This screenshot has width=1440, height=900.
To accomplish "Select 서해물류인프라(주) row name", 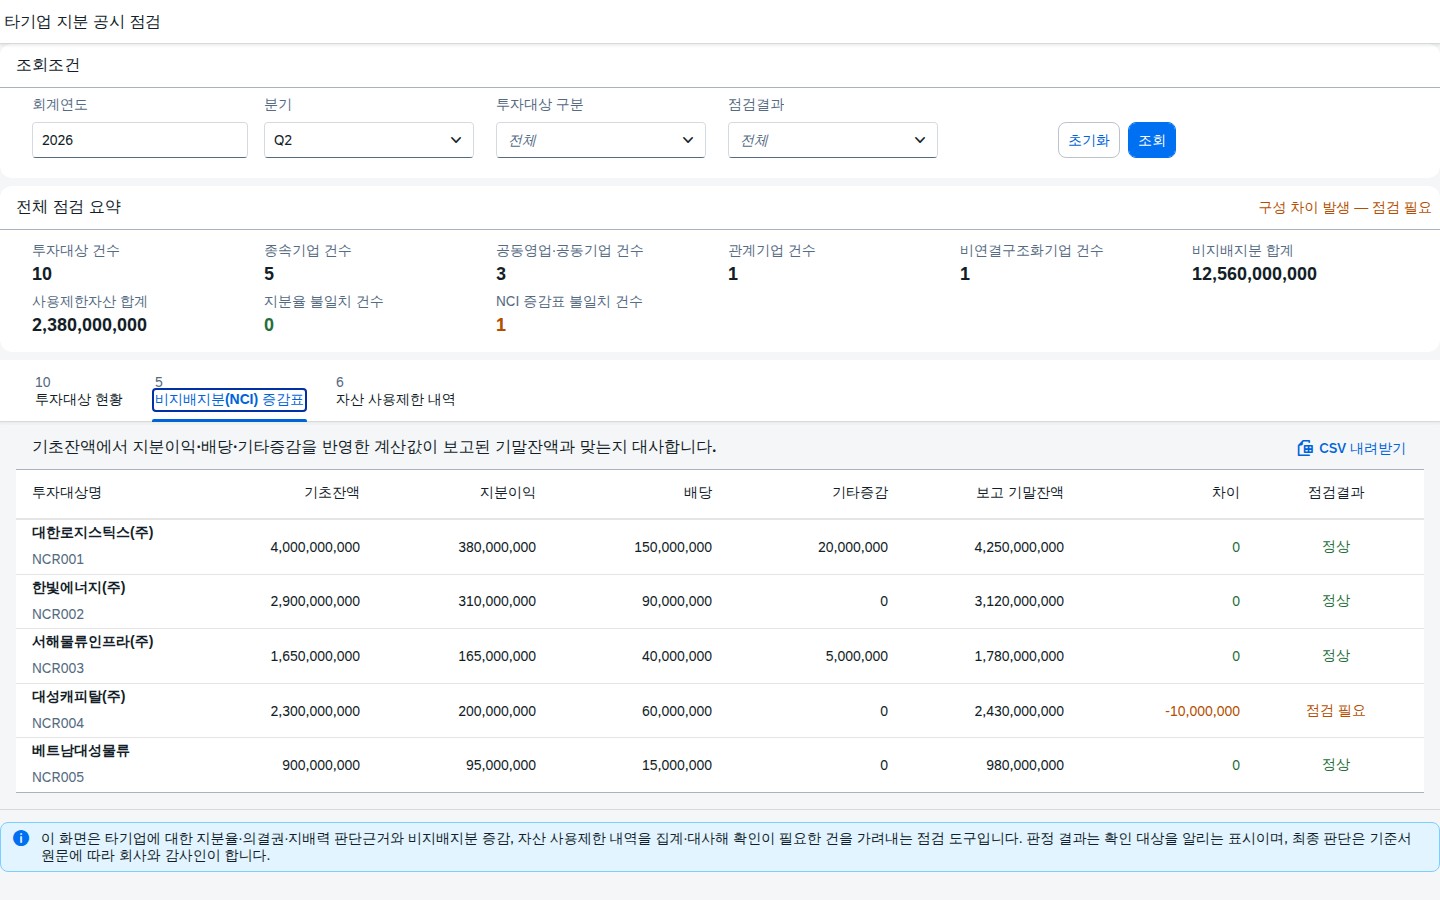I will tap(93, 642).
